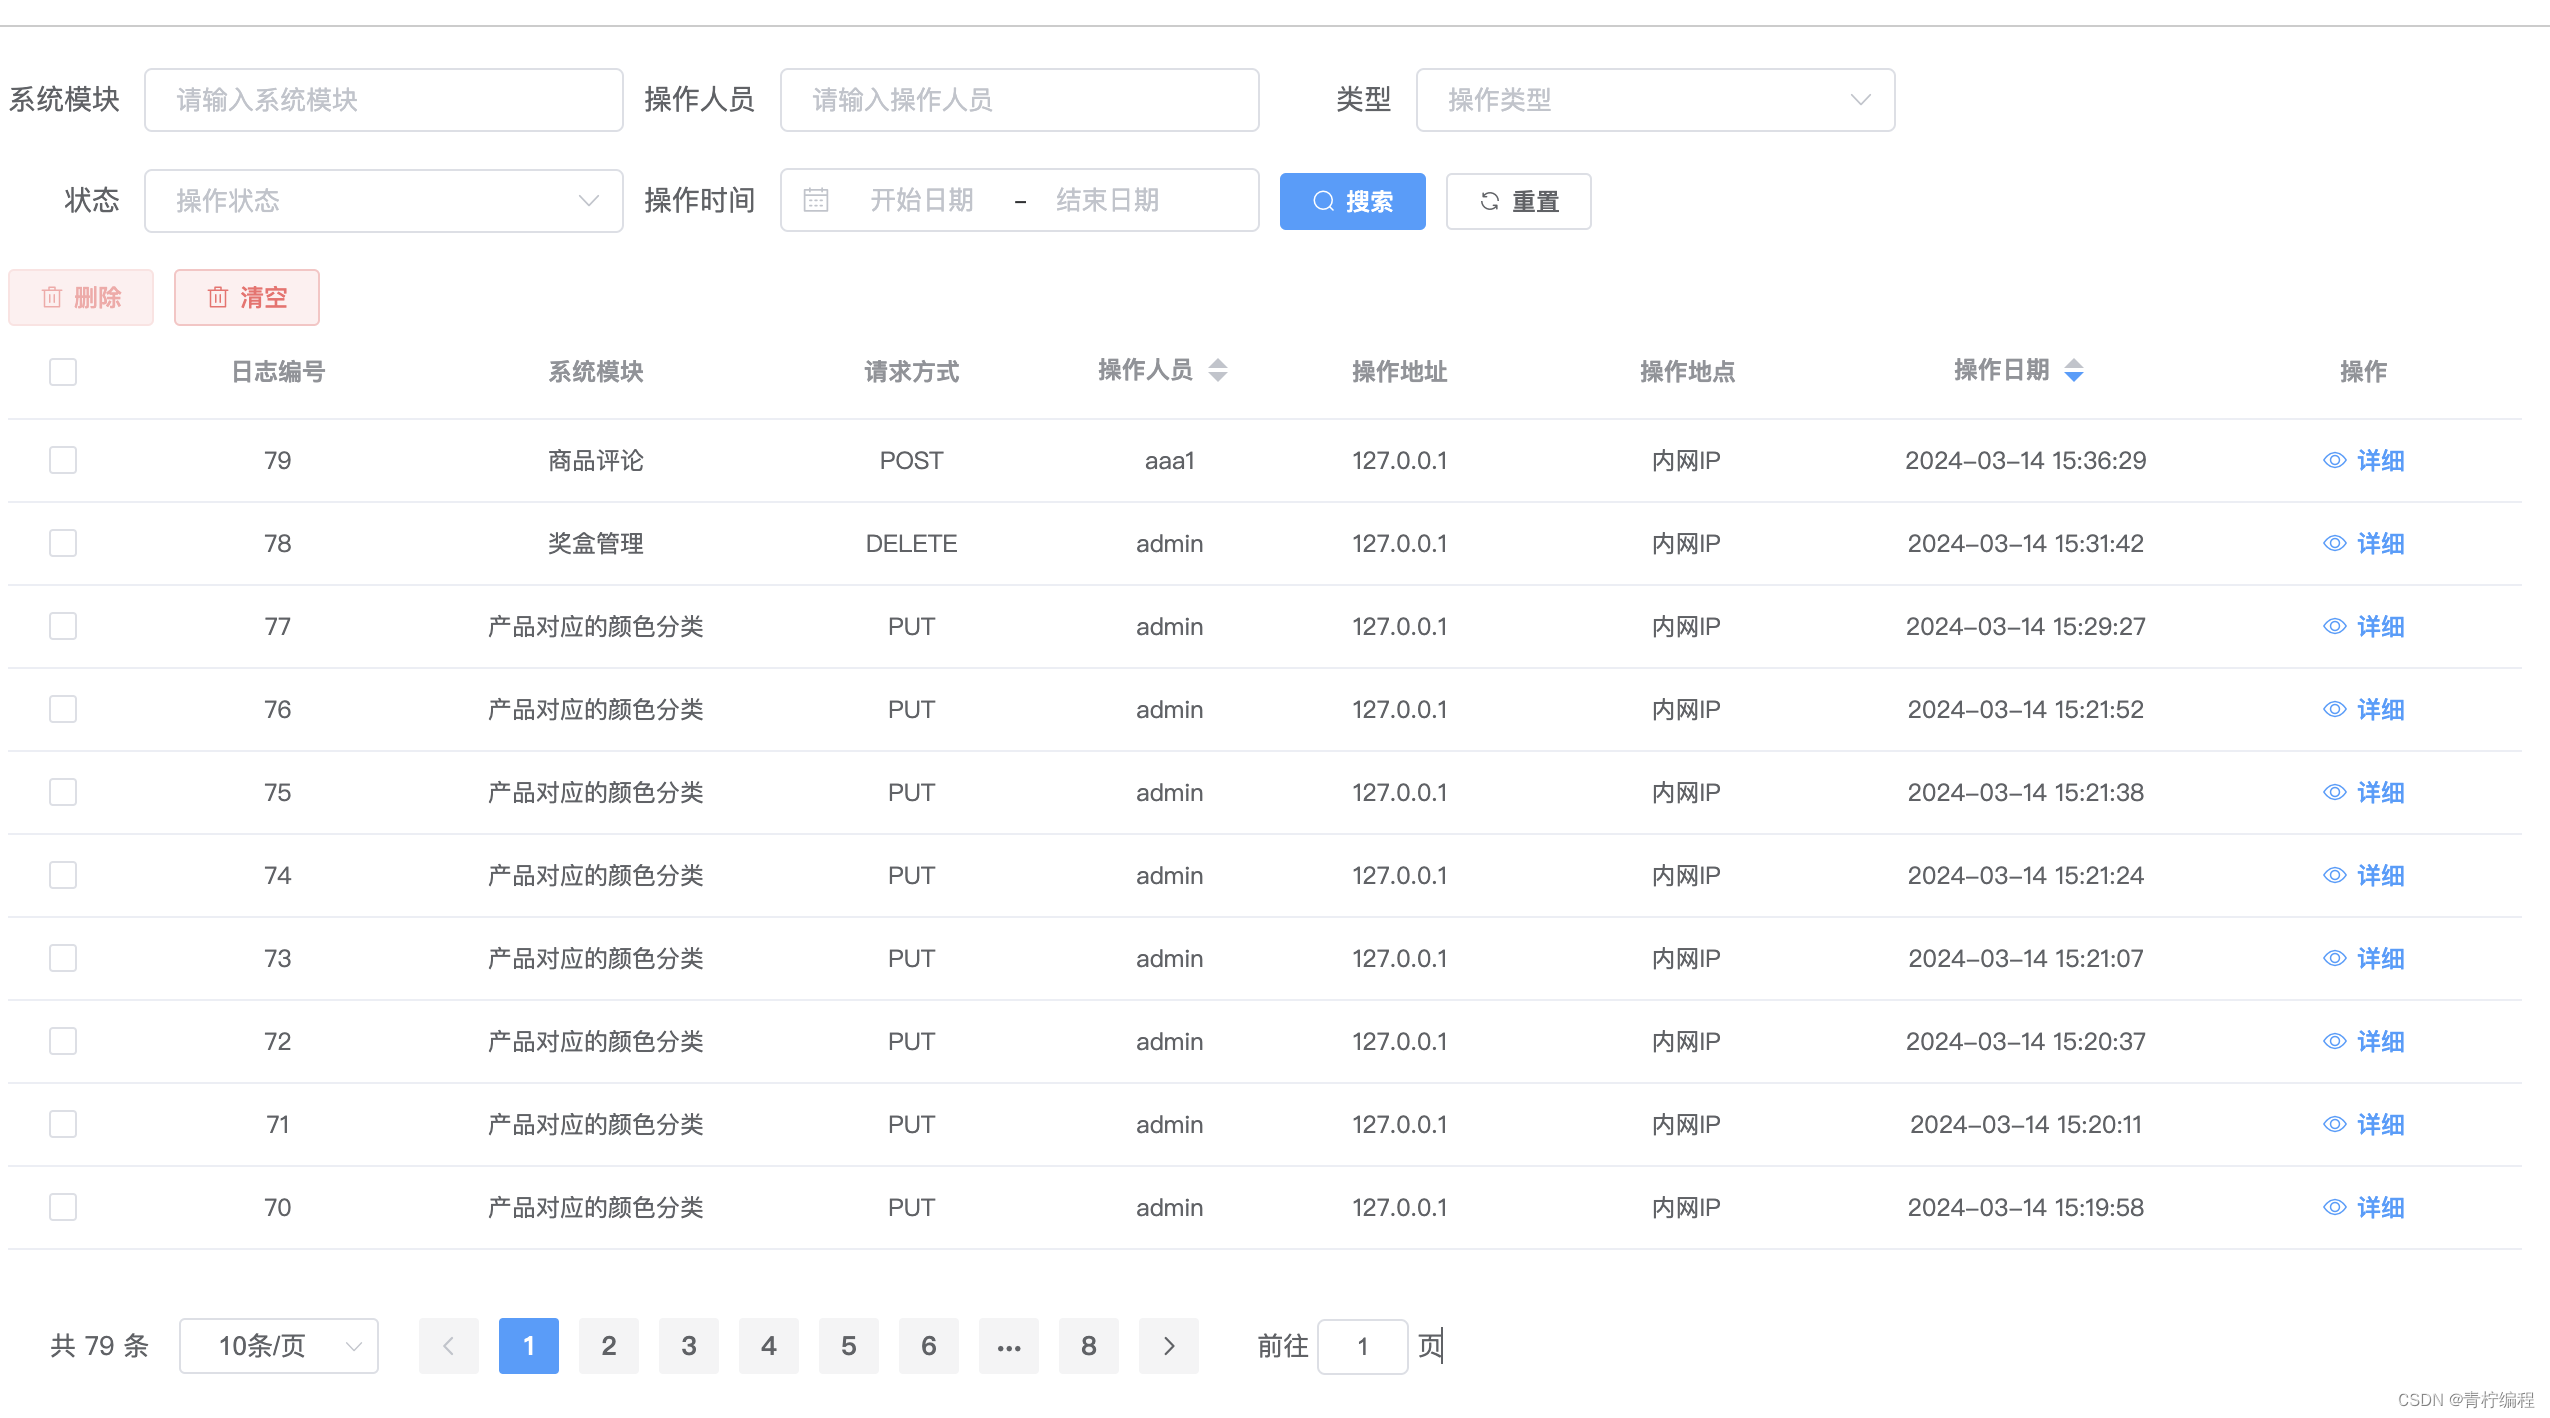The image size is (2550, 1418).
Task: Click the 请输入系统模块 input field
Action: 383,100
